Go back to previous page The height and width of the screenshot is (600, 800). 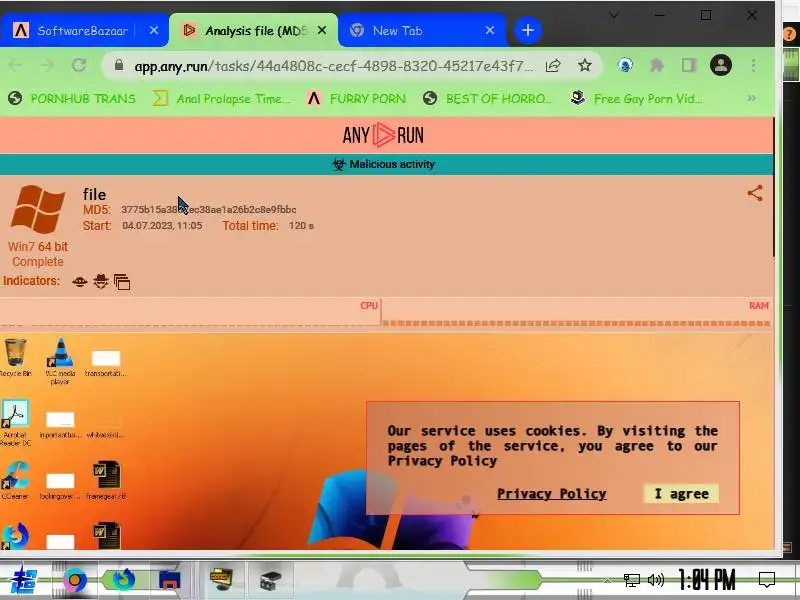point(15,65)
